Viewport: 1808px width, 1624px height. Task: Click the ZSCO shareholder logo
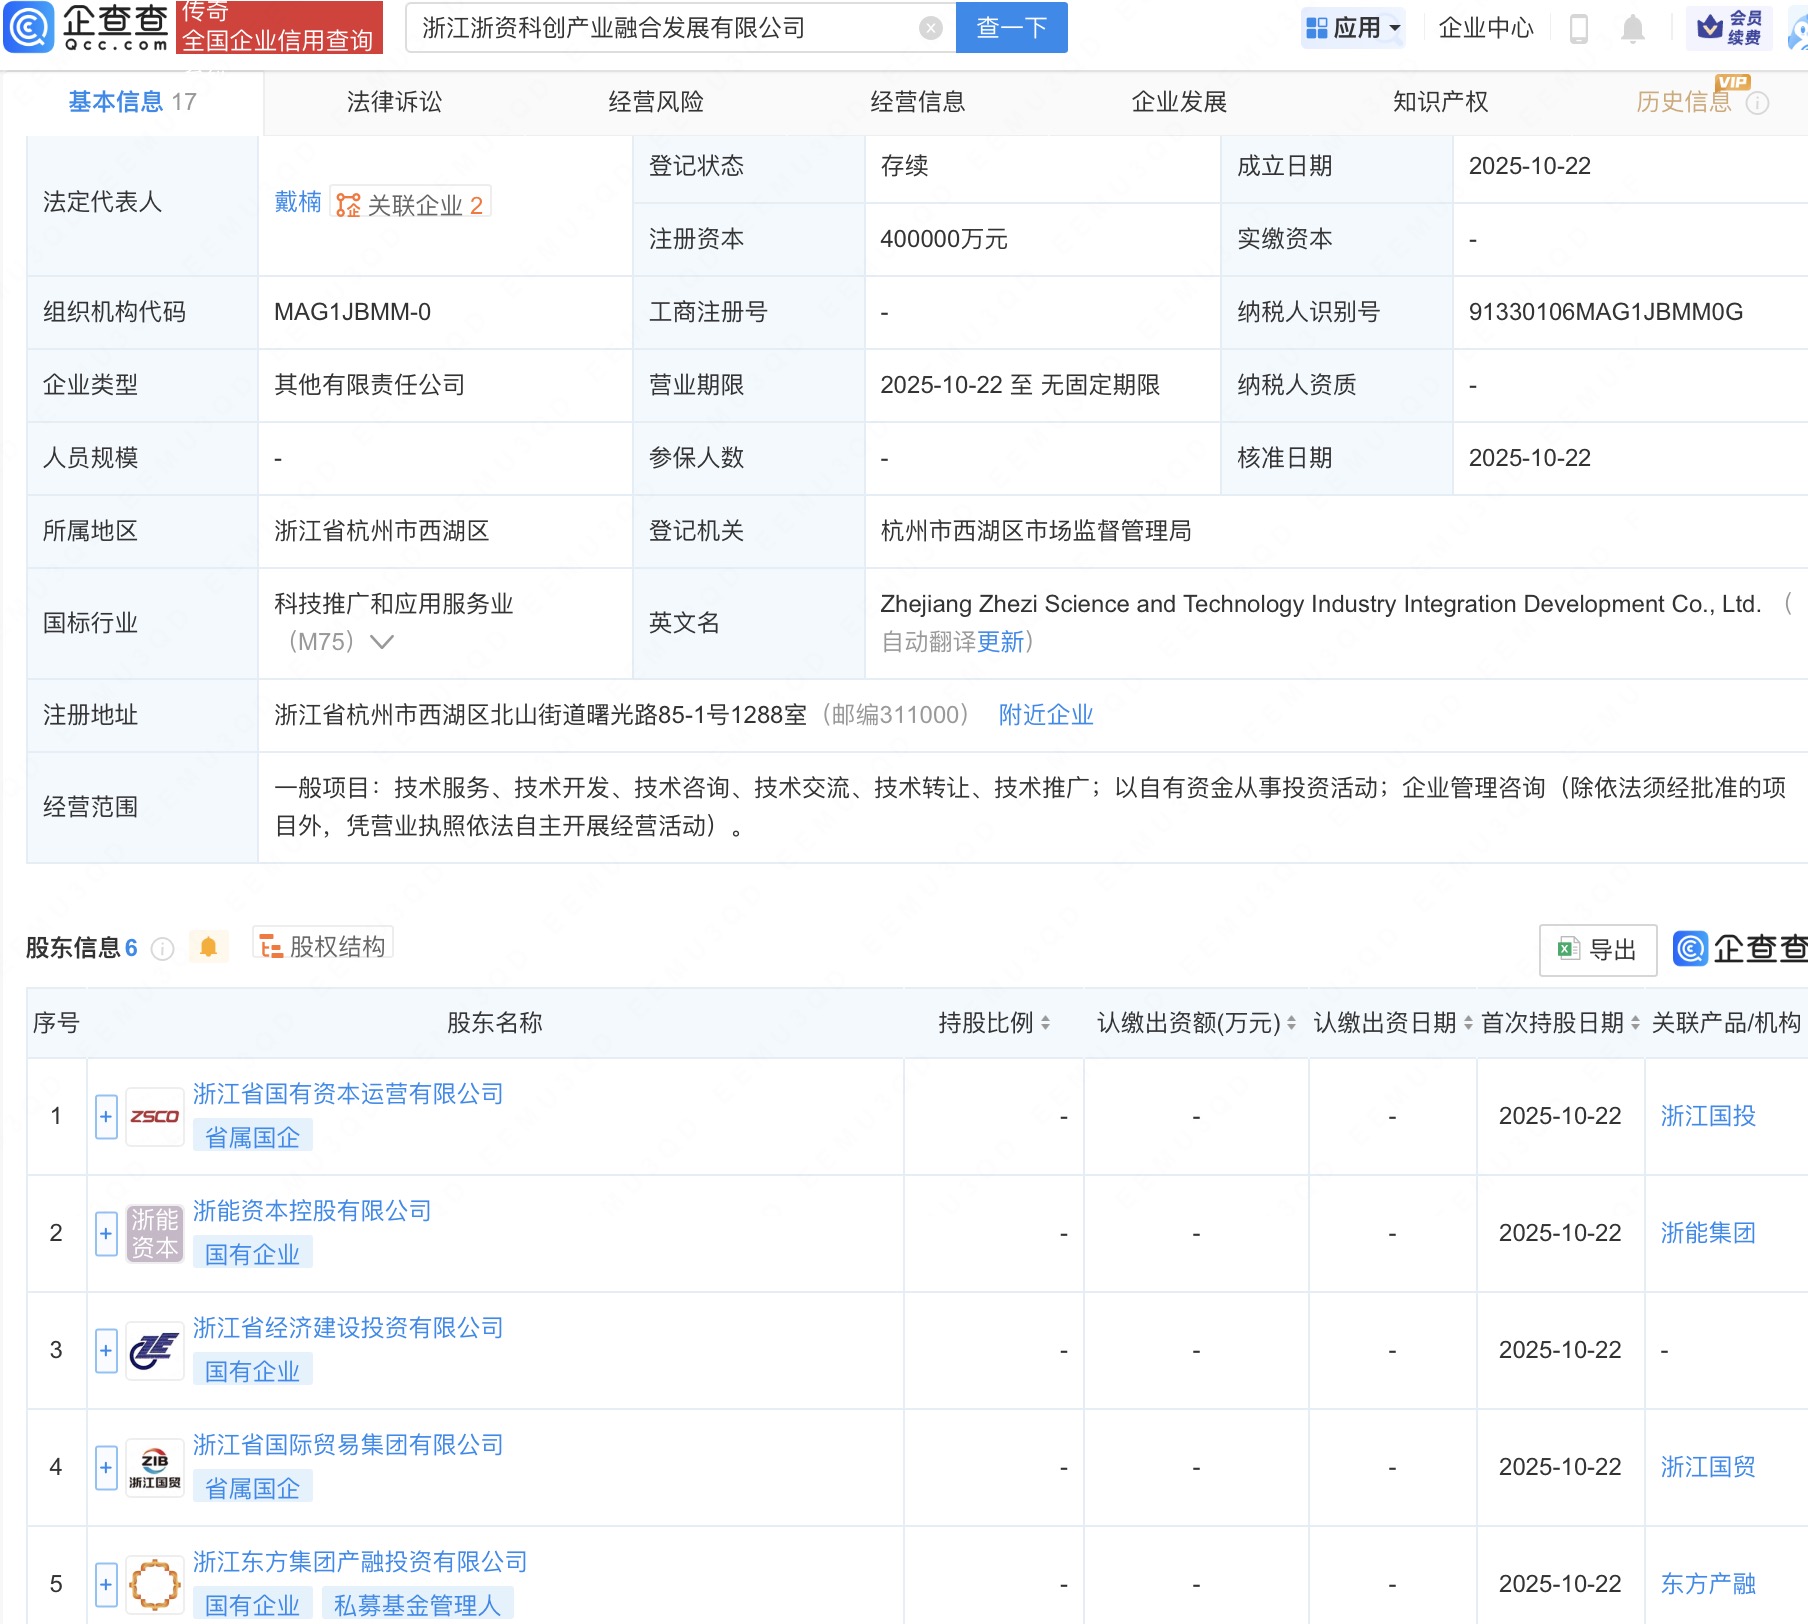(x=155, y=1116)
